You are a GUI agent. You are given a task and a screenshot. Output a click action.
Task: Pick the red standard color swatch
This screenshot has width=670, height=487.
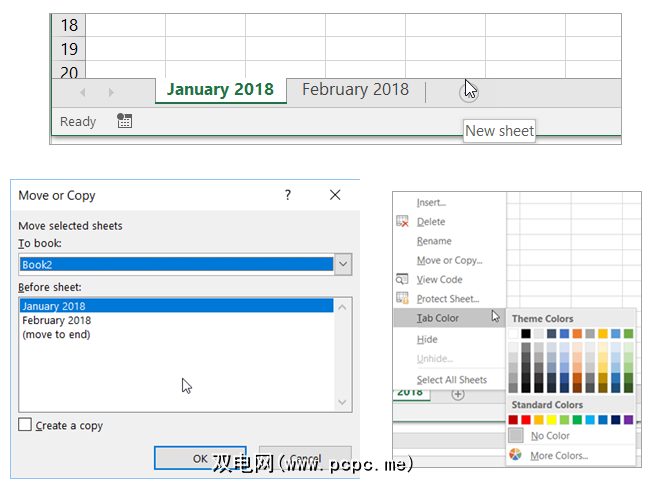click(527, 420)
